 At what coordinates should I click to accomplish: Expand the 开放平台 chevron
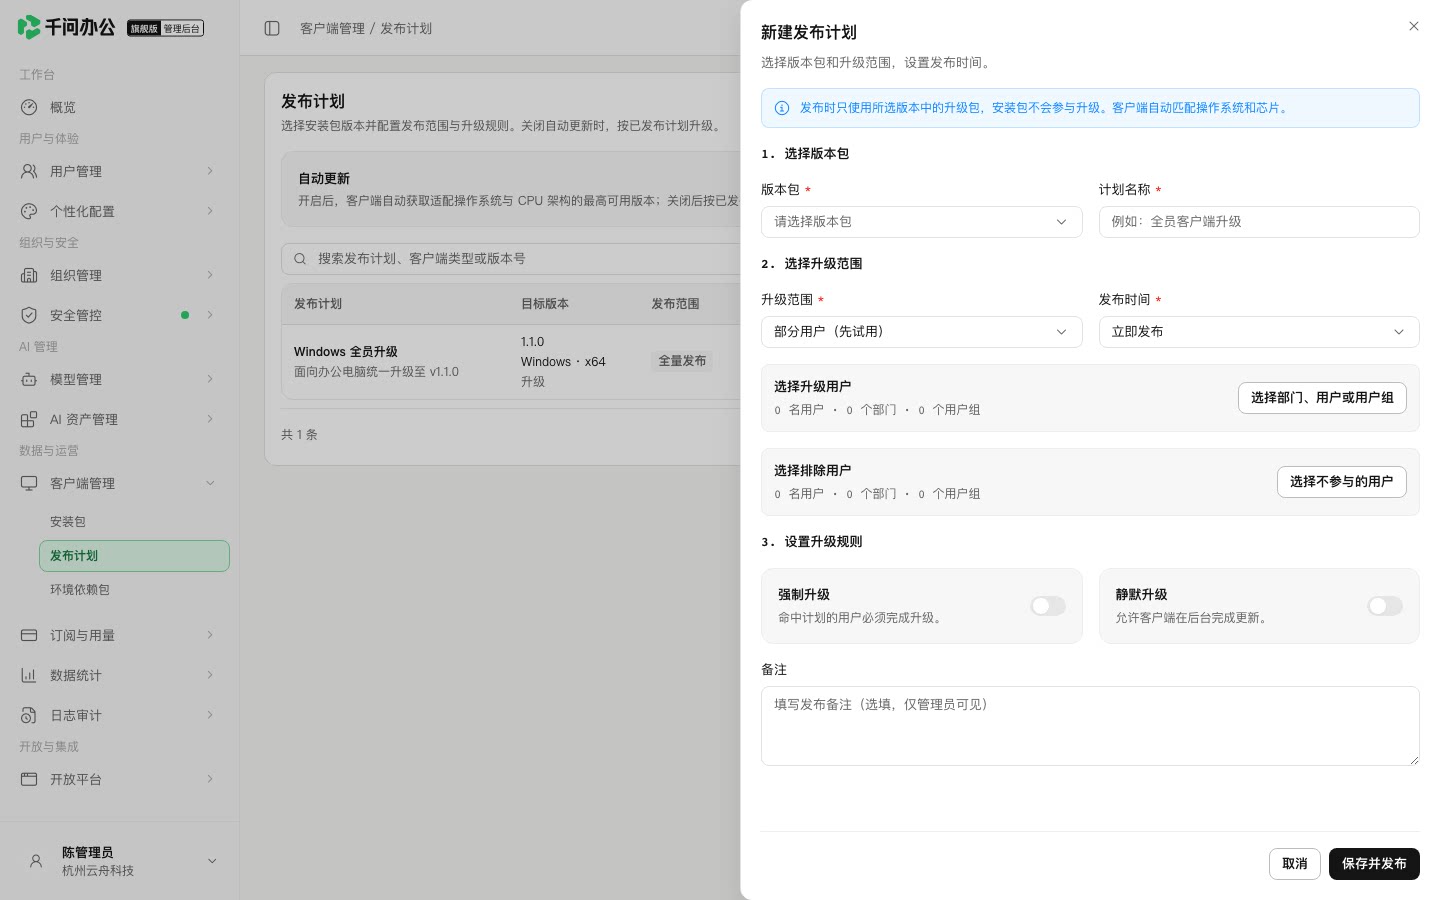click(210, 779)
